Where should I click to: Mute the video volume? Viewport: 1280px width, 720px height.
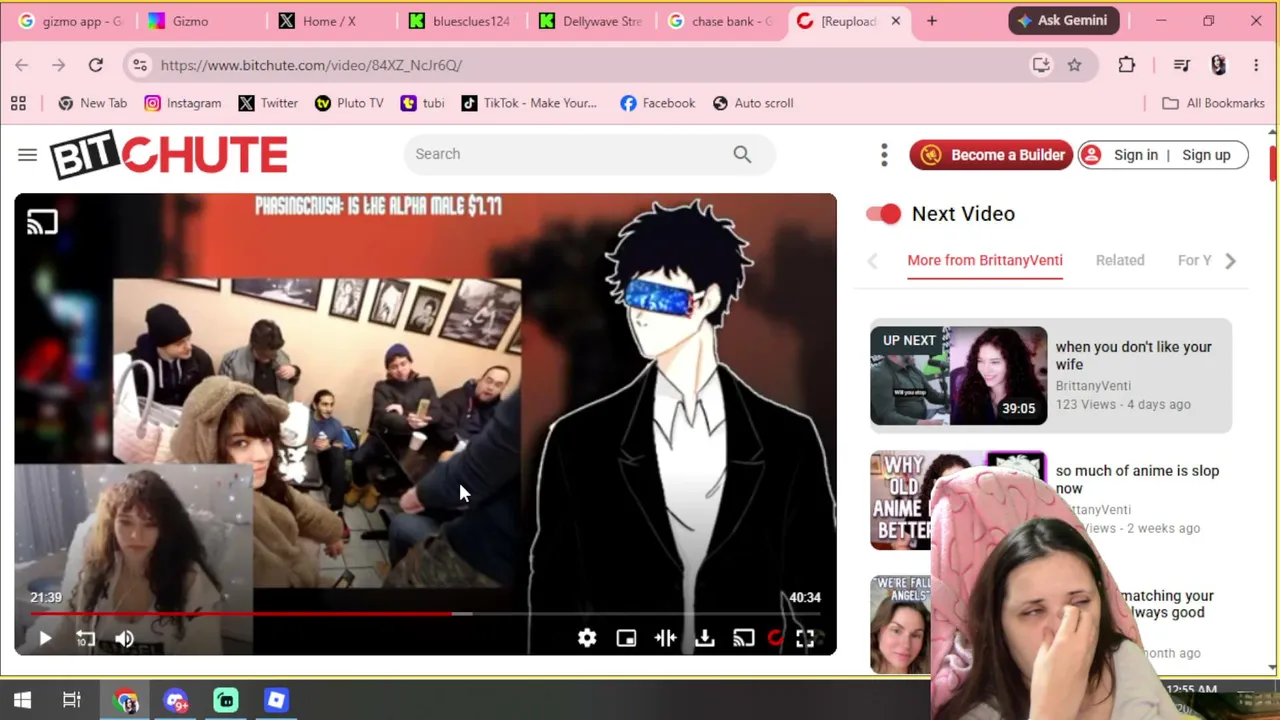(124, 638)
